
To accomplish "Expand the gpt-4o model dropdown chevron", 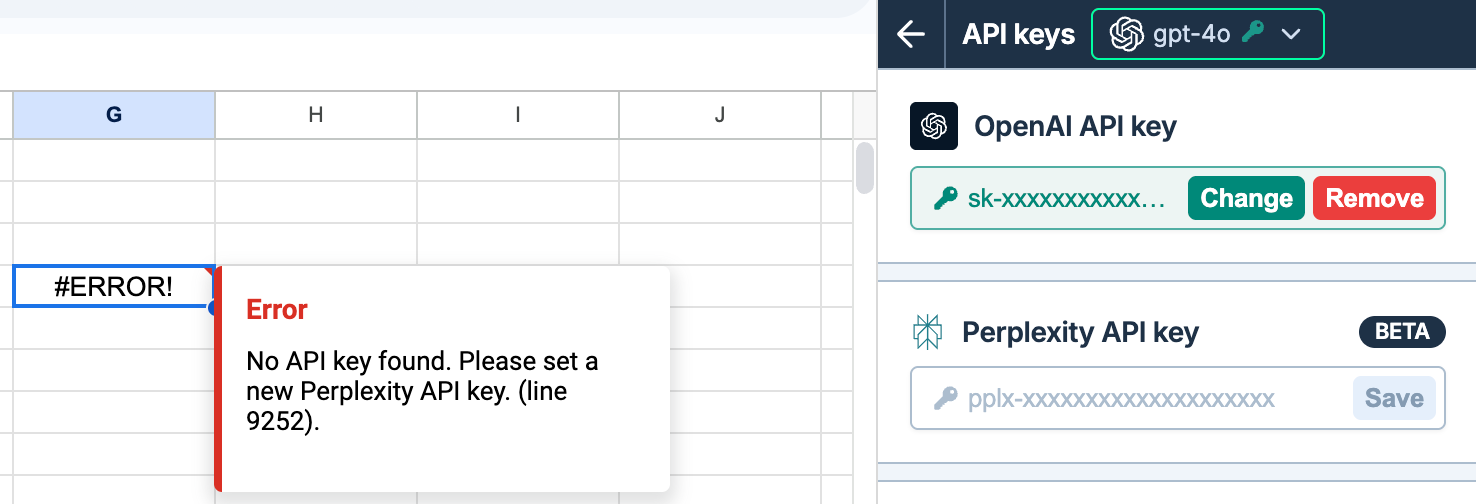I will tap(1291, 35).
